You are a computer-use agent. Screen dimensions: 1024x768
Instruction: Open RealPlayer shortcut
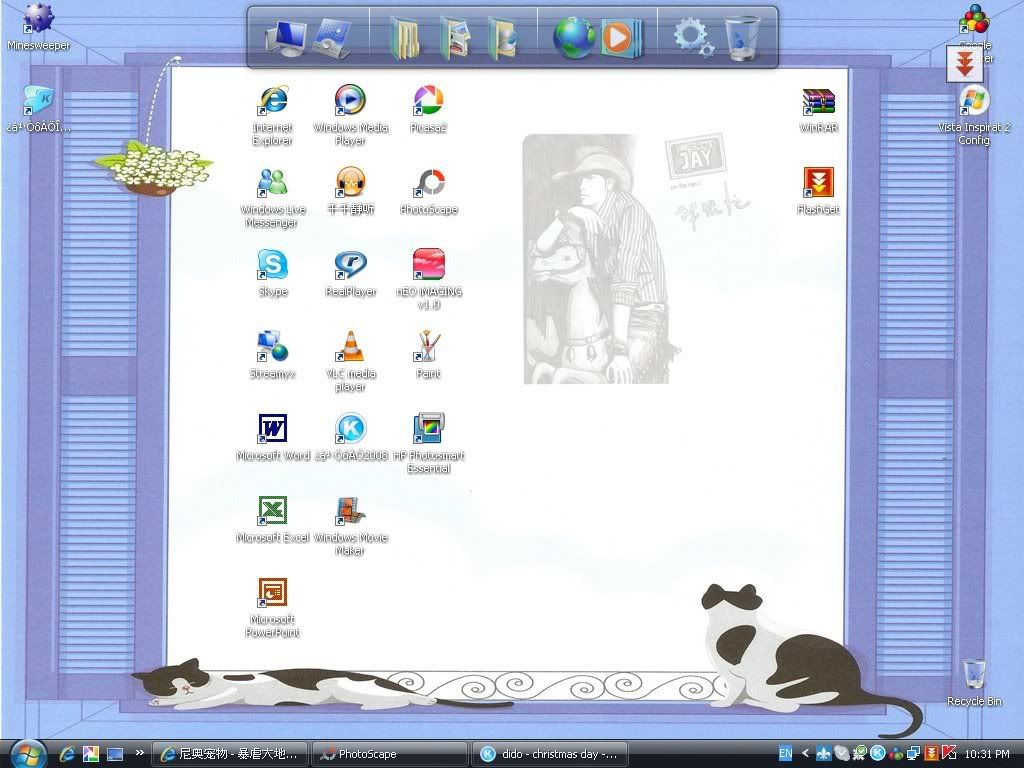[350, 266]
